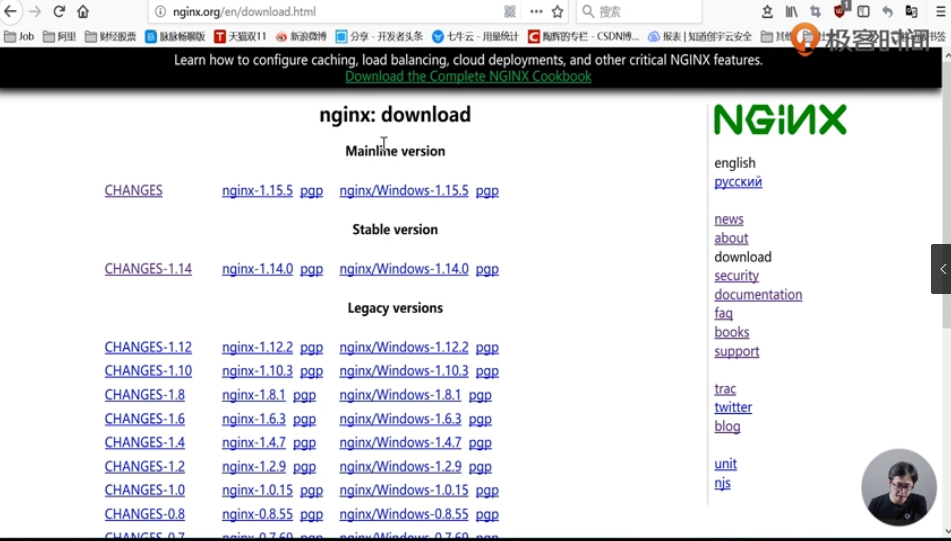Screen dimensions: 951x541
Task: Open the faq sidebar link
Action: click(x=724, y=314)
